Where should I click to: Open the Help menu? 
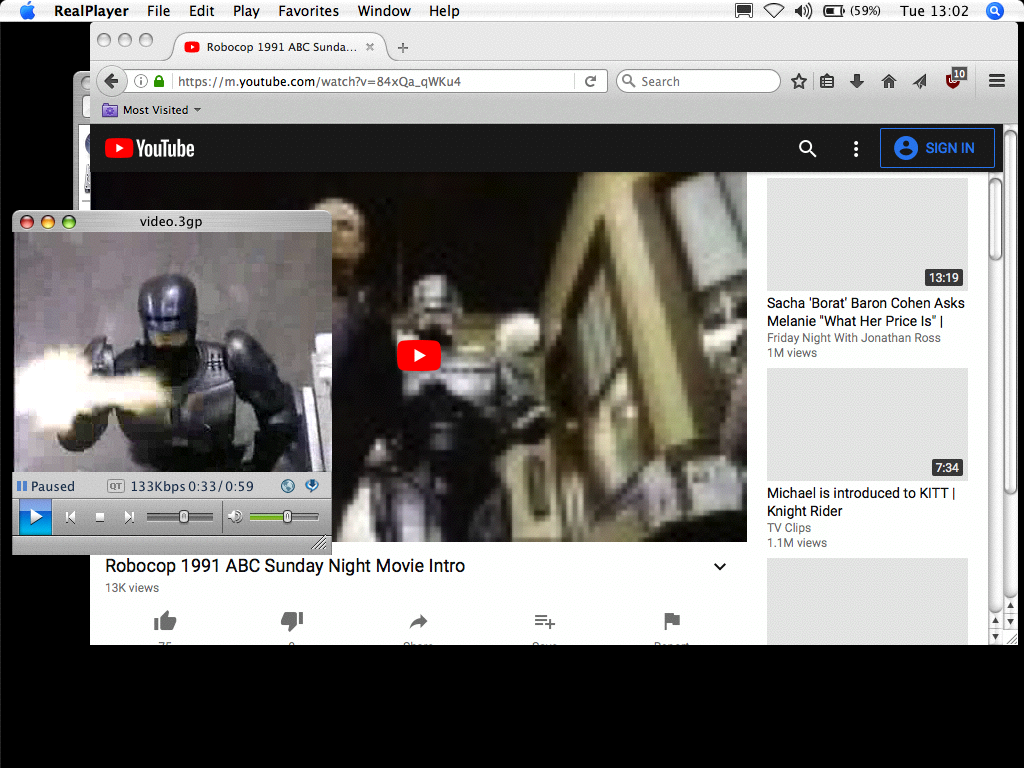[444, 10]
